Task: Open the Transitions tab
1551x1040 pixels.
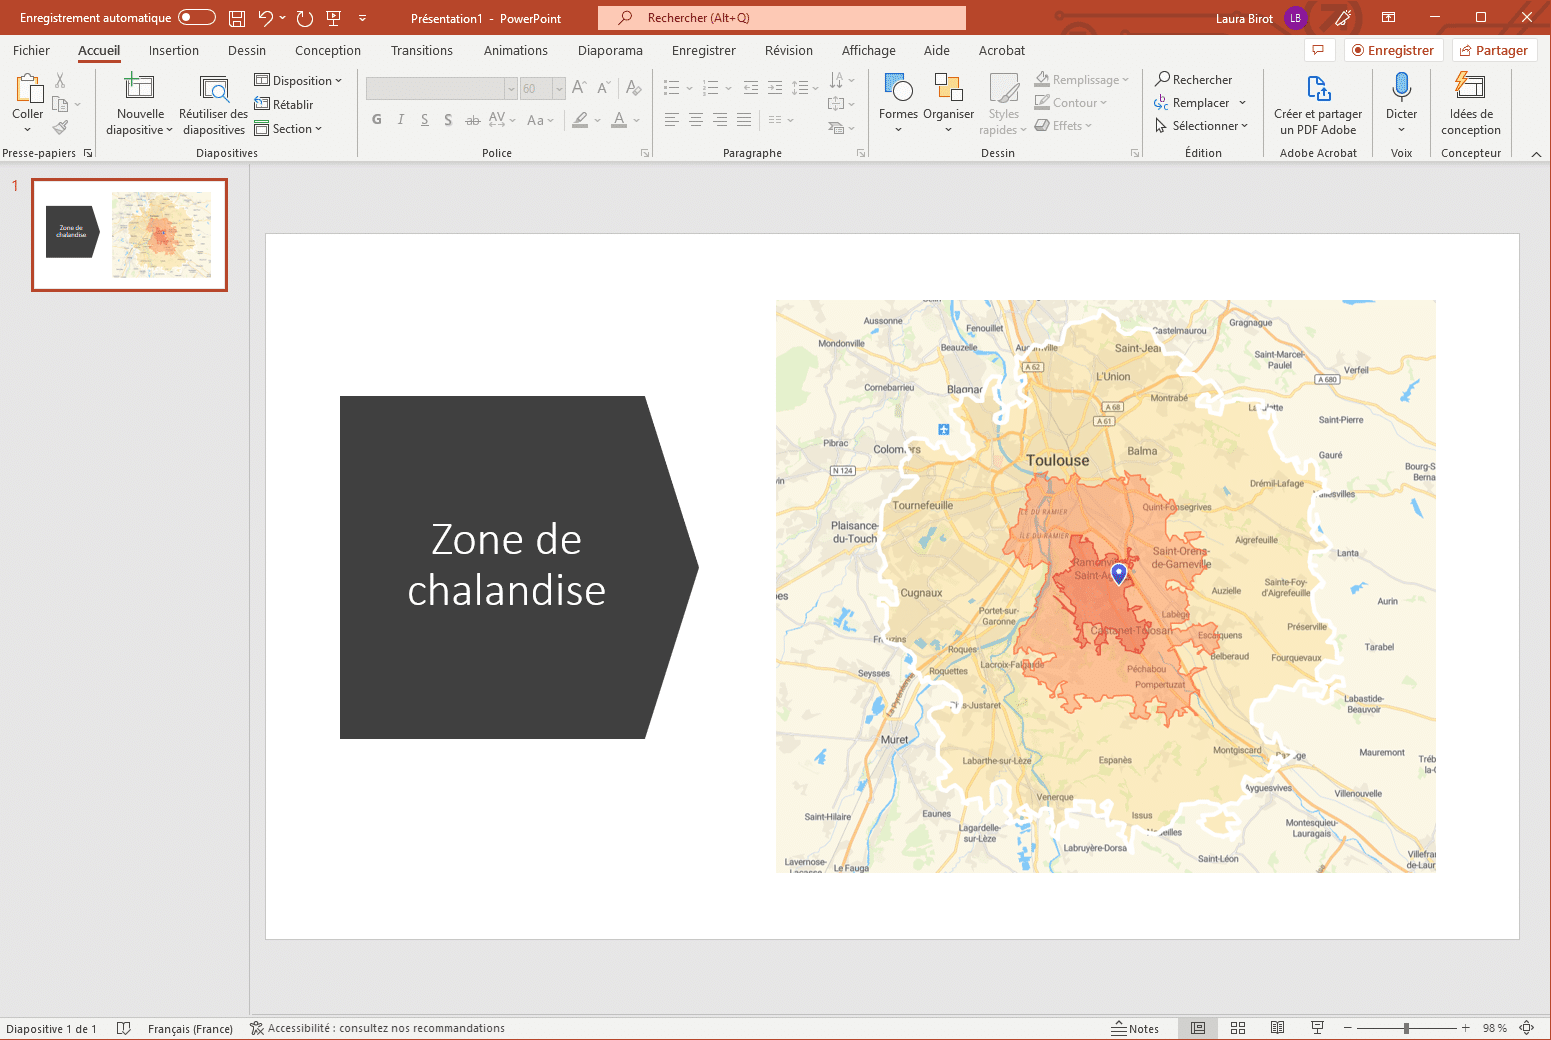Action: tap(422, 50)
